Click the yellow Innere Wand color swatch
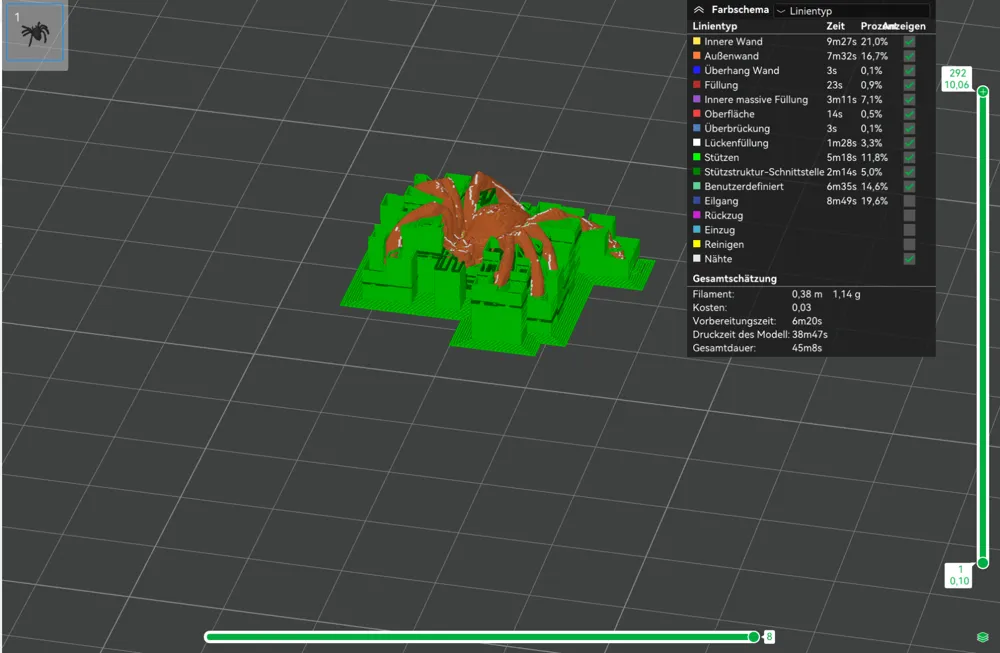This screenshot has height=653, width=1000. tap(696, 41)
